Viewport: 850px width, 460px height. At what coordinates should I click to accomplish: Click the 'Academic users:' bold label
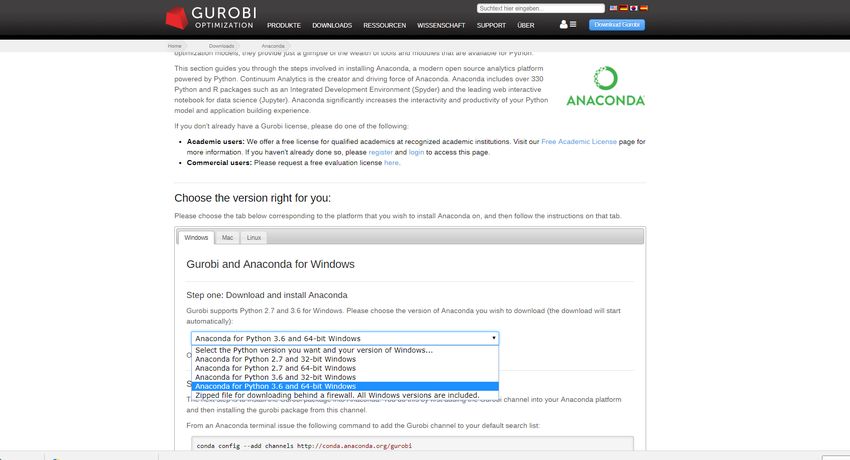[216, 142]
